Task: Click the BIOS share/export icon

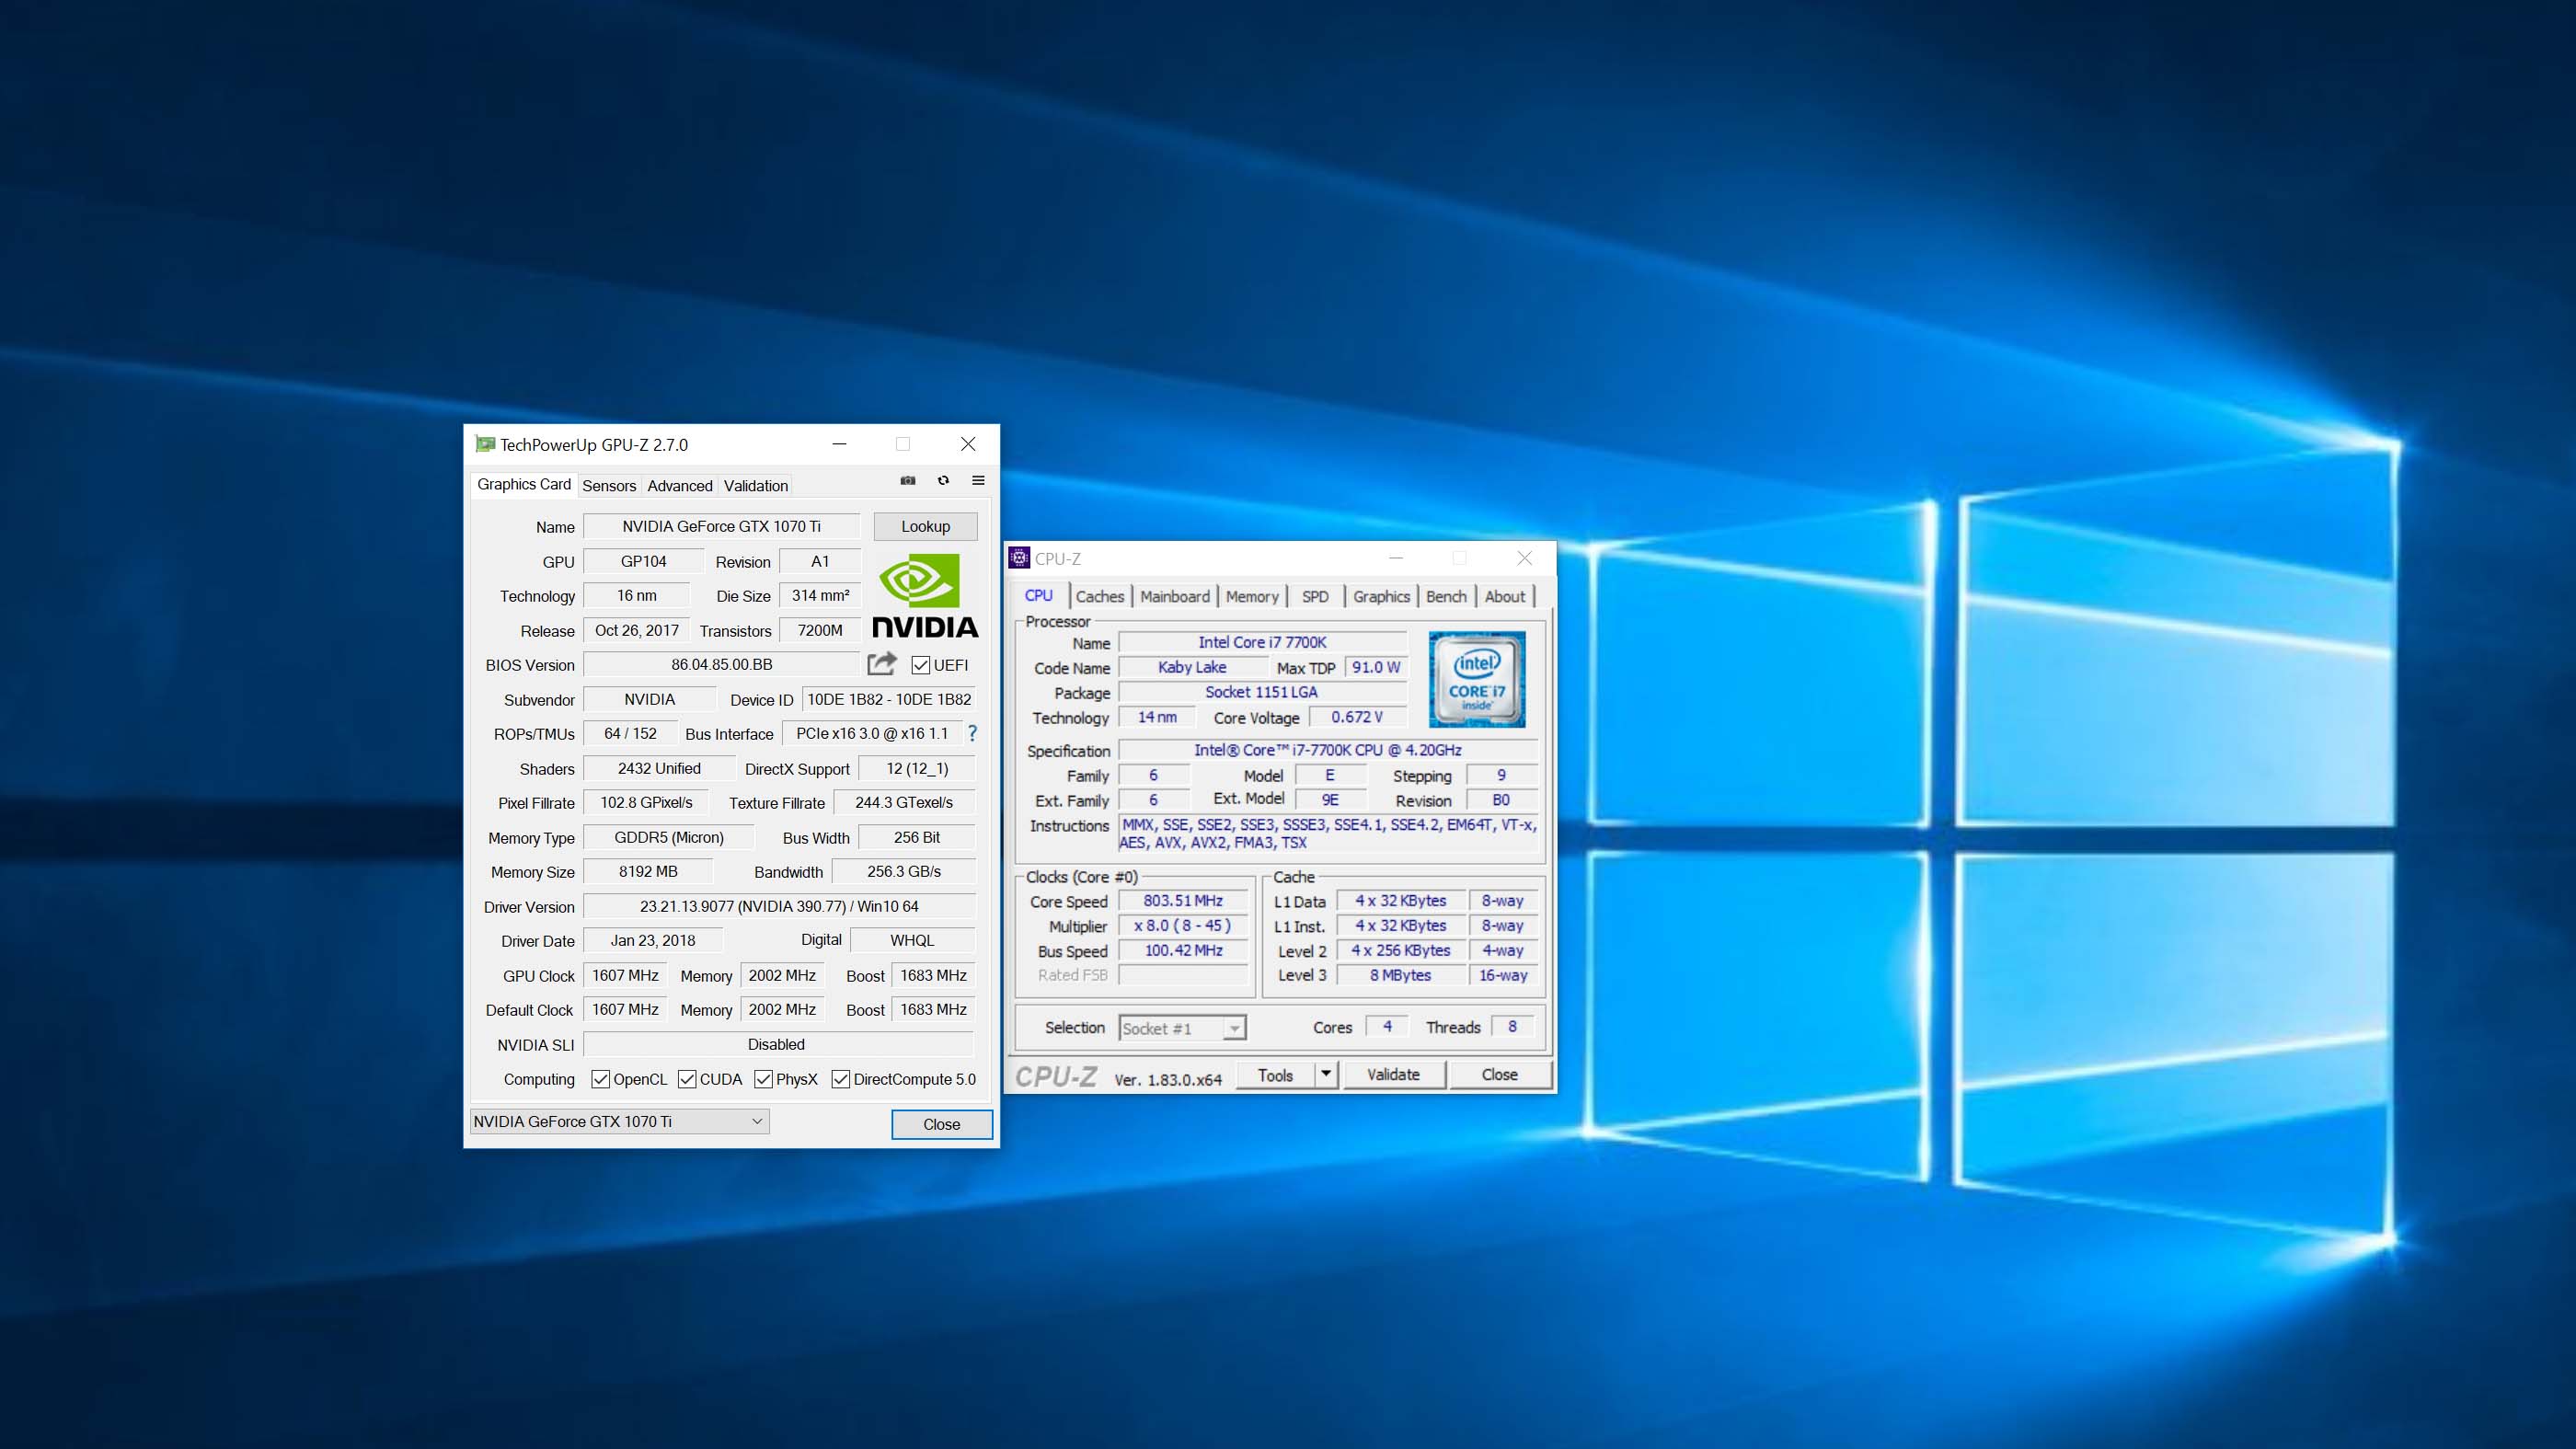Action: (x=881, y=664)
